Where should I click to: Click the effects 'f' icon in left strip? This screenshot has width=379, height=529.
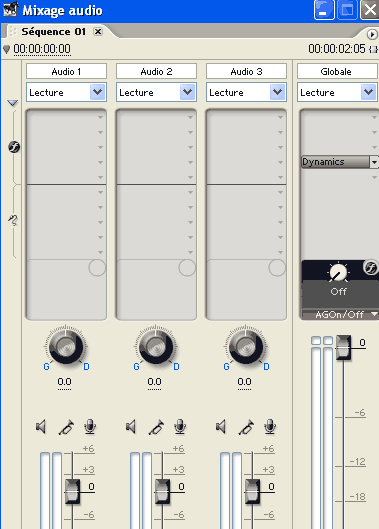(x=14, y=147)
